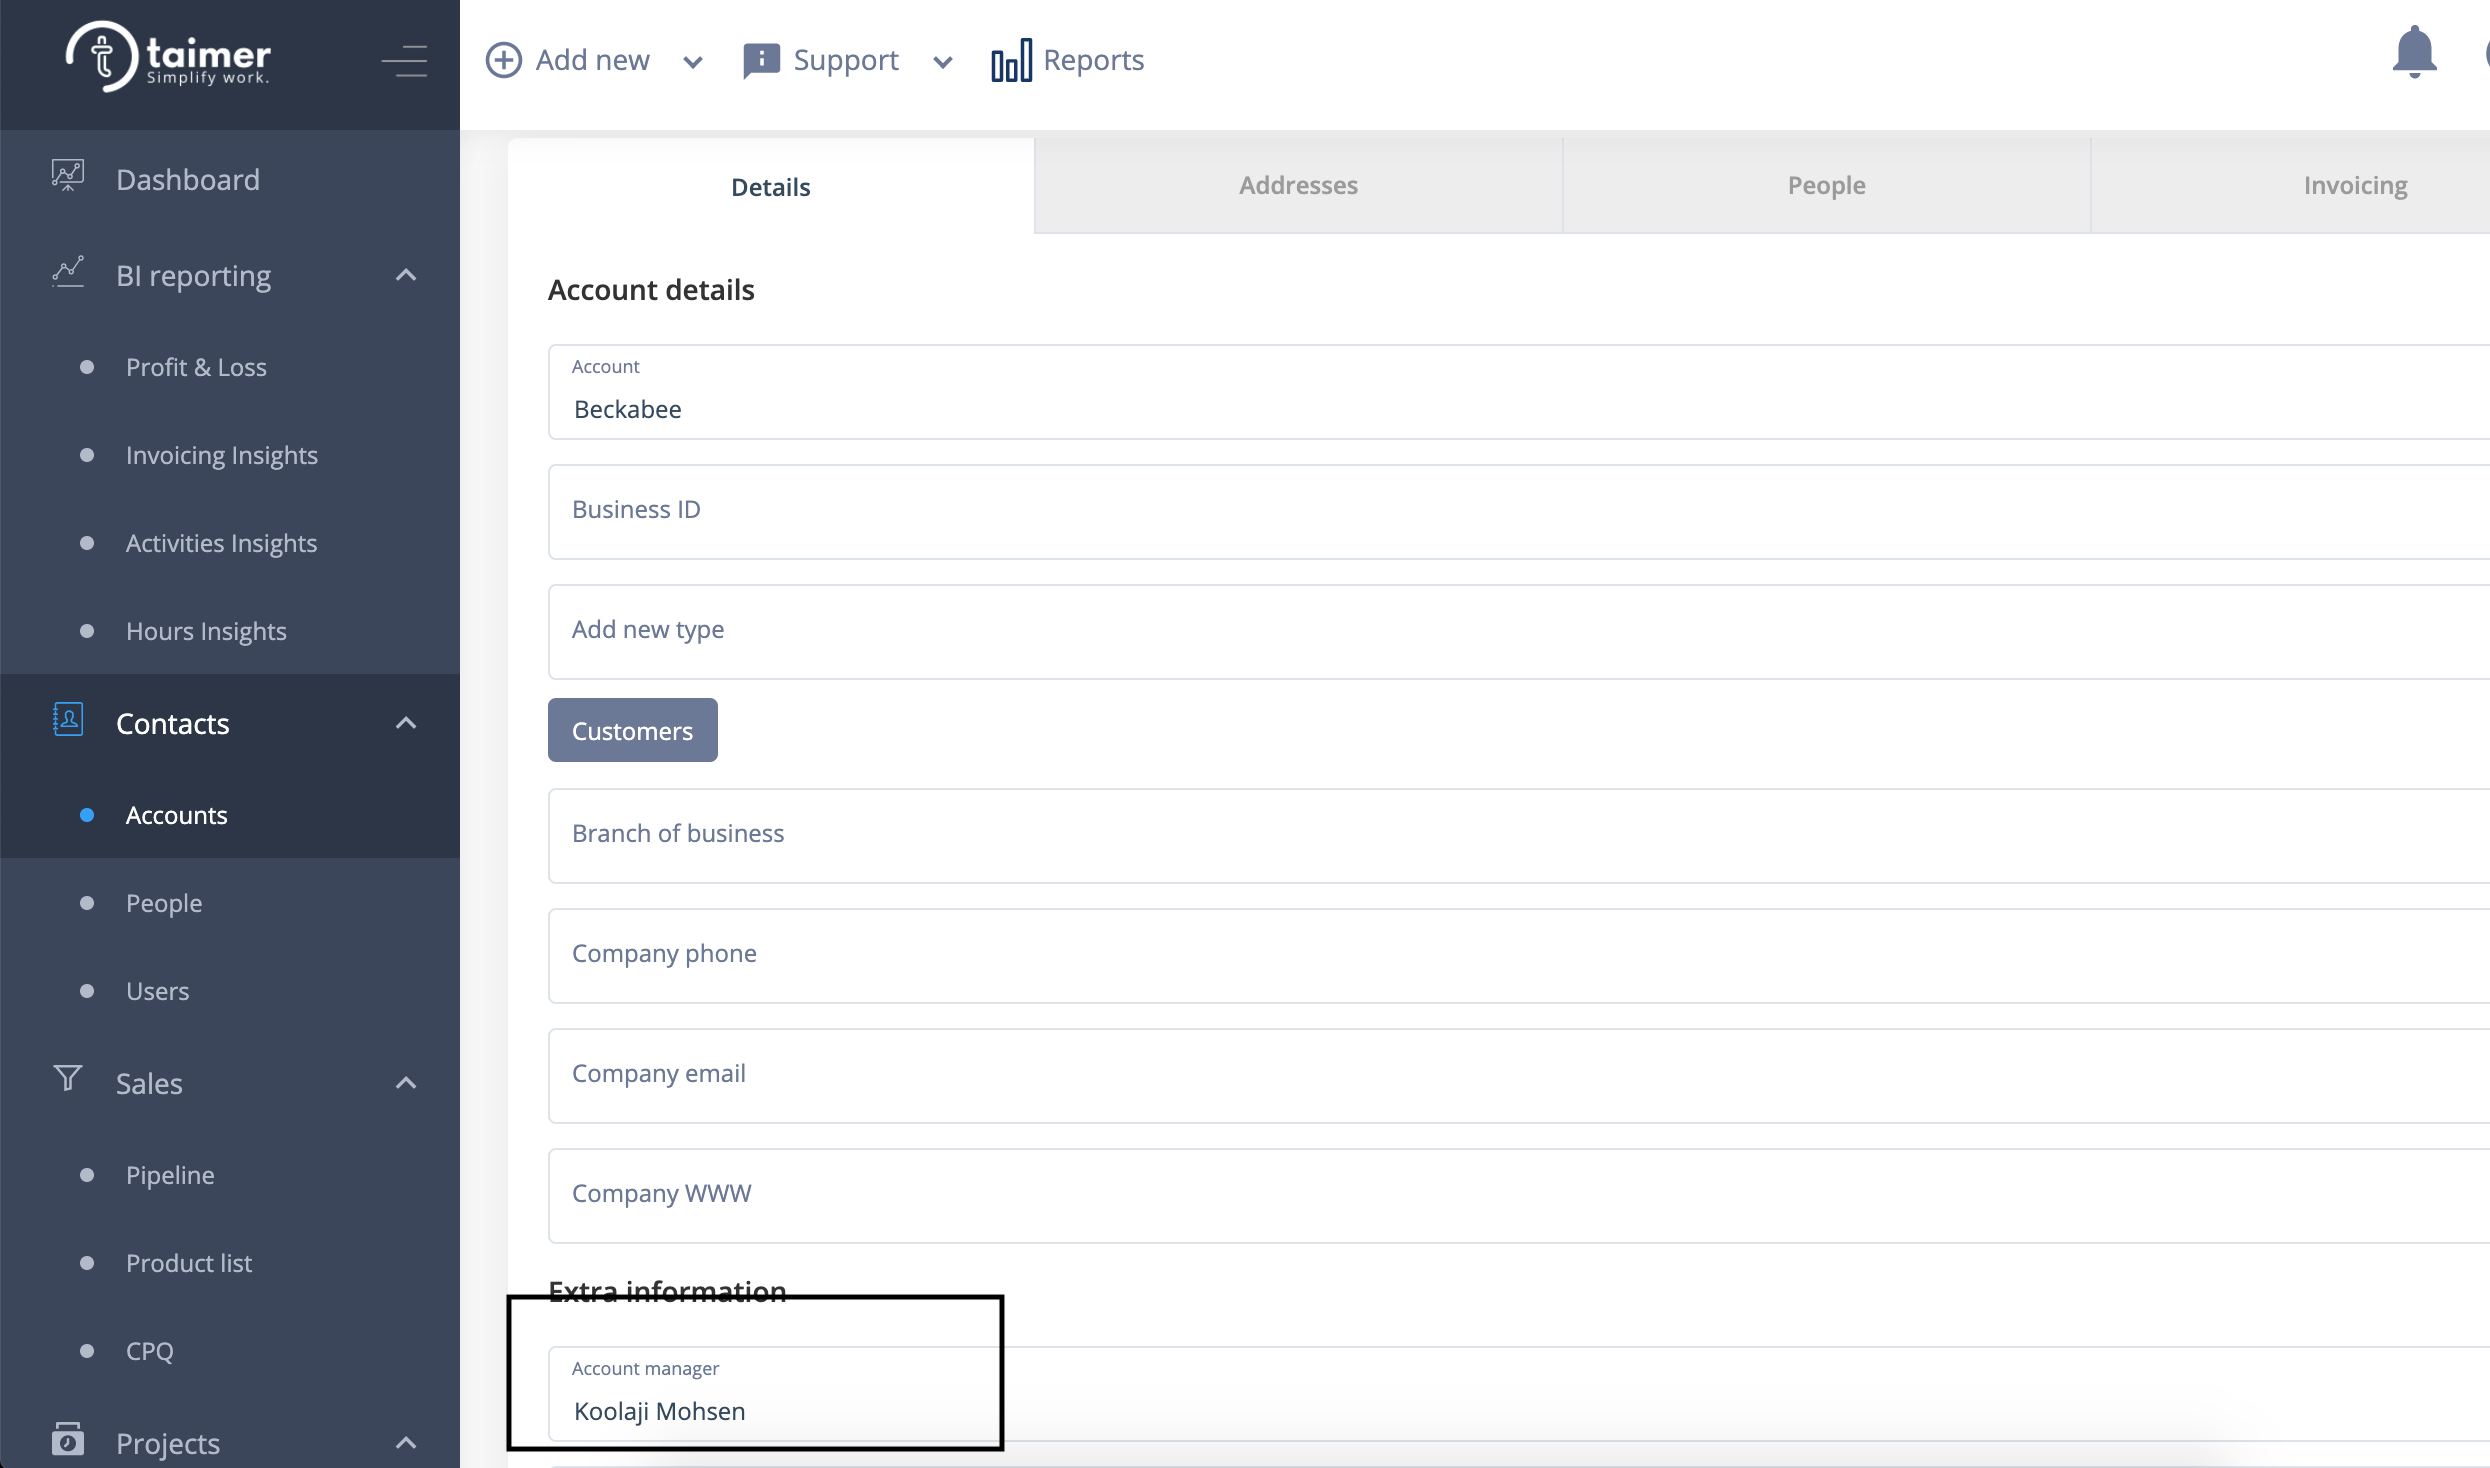Open the Support dropdown arrow

[x=943, y=62]
